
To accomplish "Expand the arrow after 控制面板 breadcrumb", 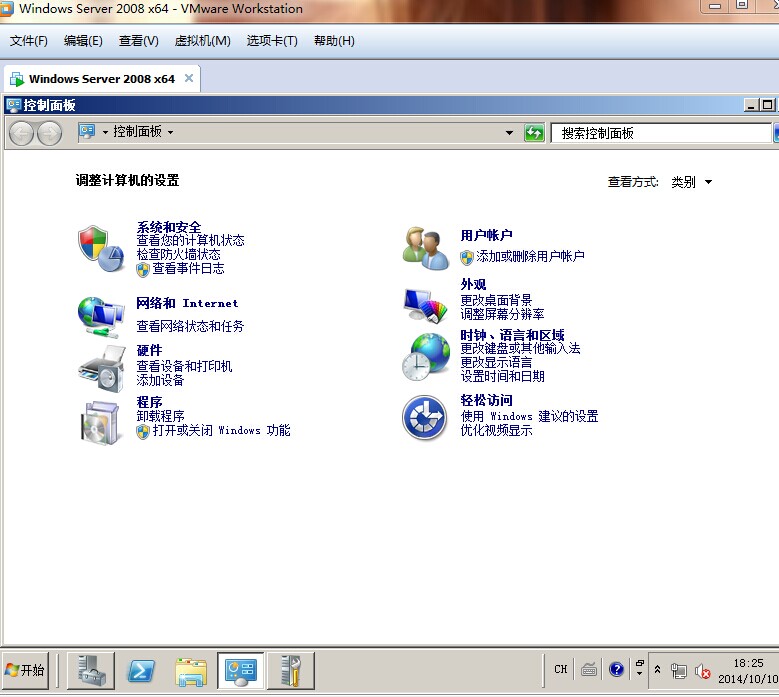I will [x=170, y=132].
